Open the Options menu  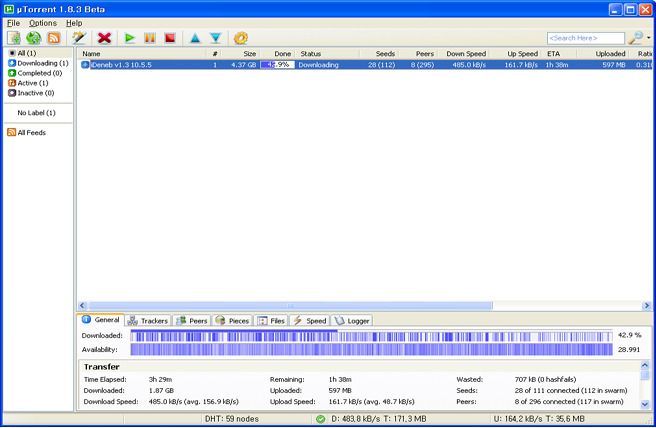[43, 23]
